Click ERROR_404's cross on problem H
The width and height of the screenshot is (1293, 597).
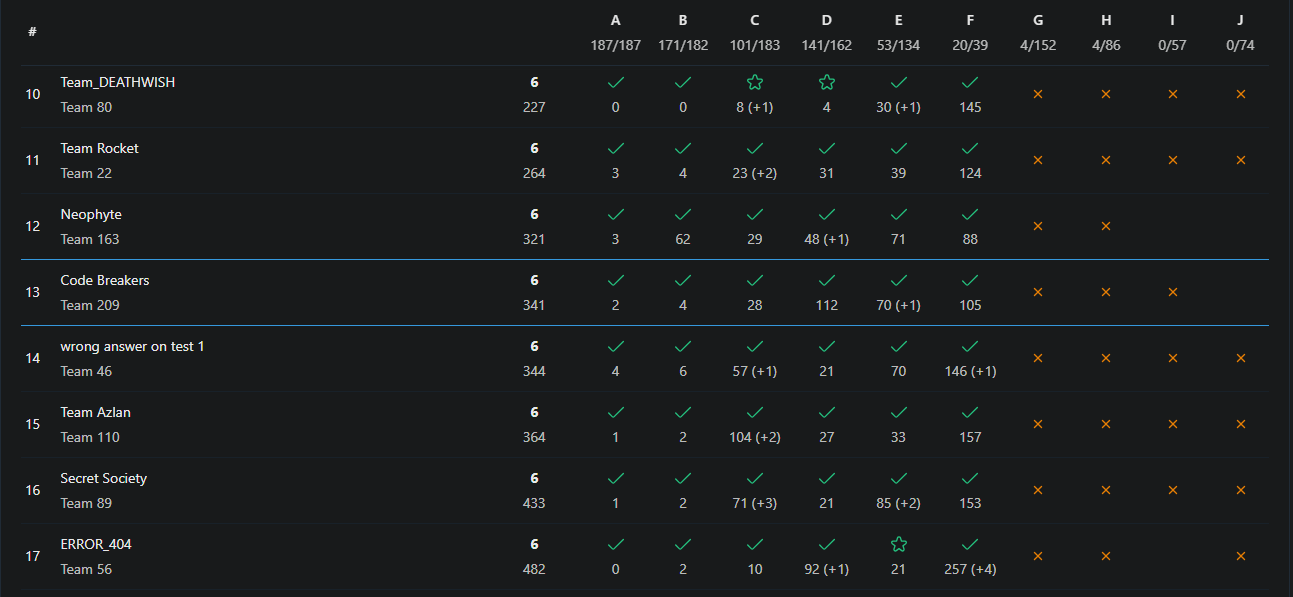[x=1106, y=556]
